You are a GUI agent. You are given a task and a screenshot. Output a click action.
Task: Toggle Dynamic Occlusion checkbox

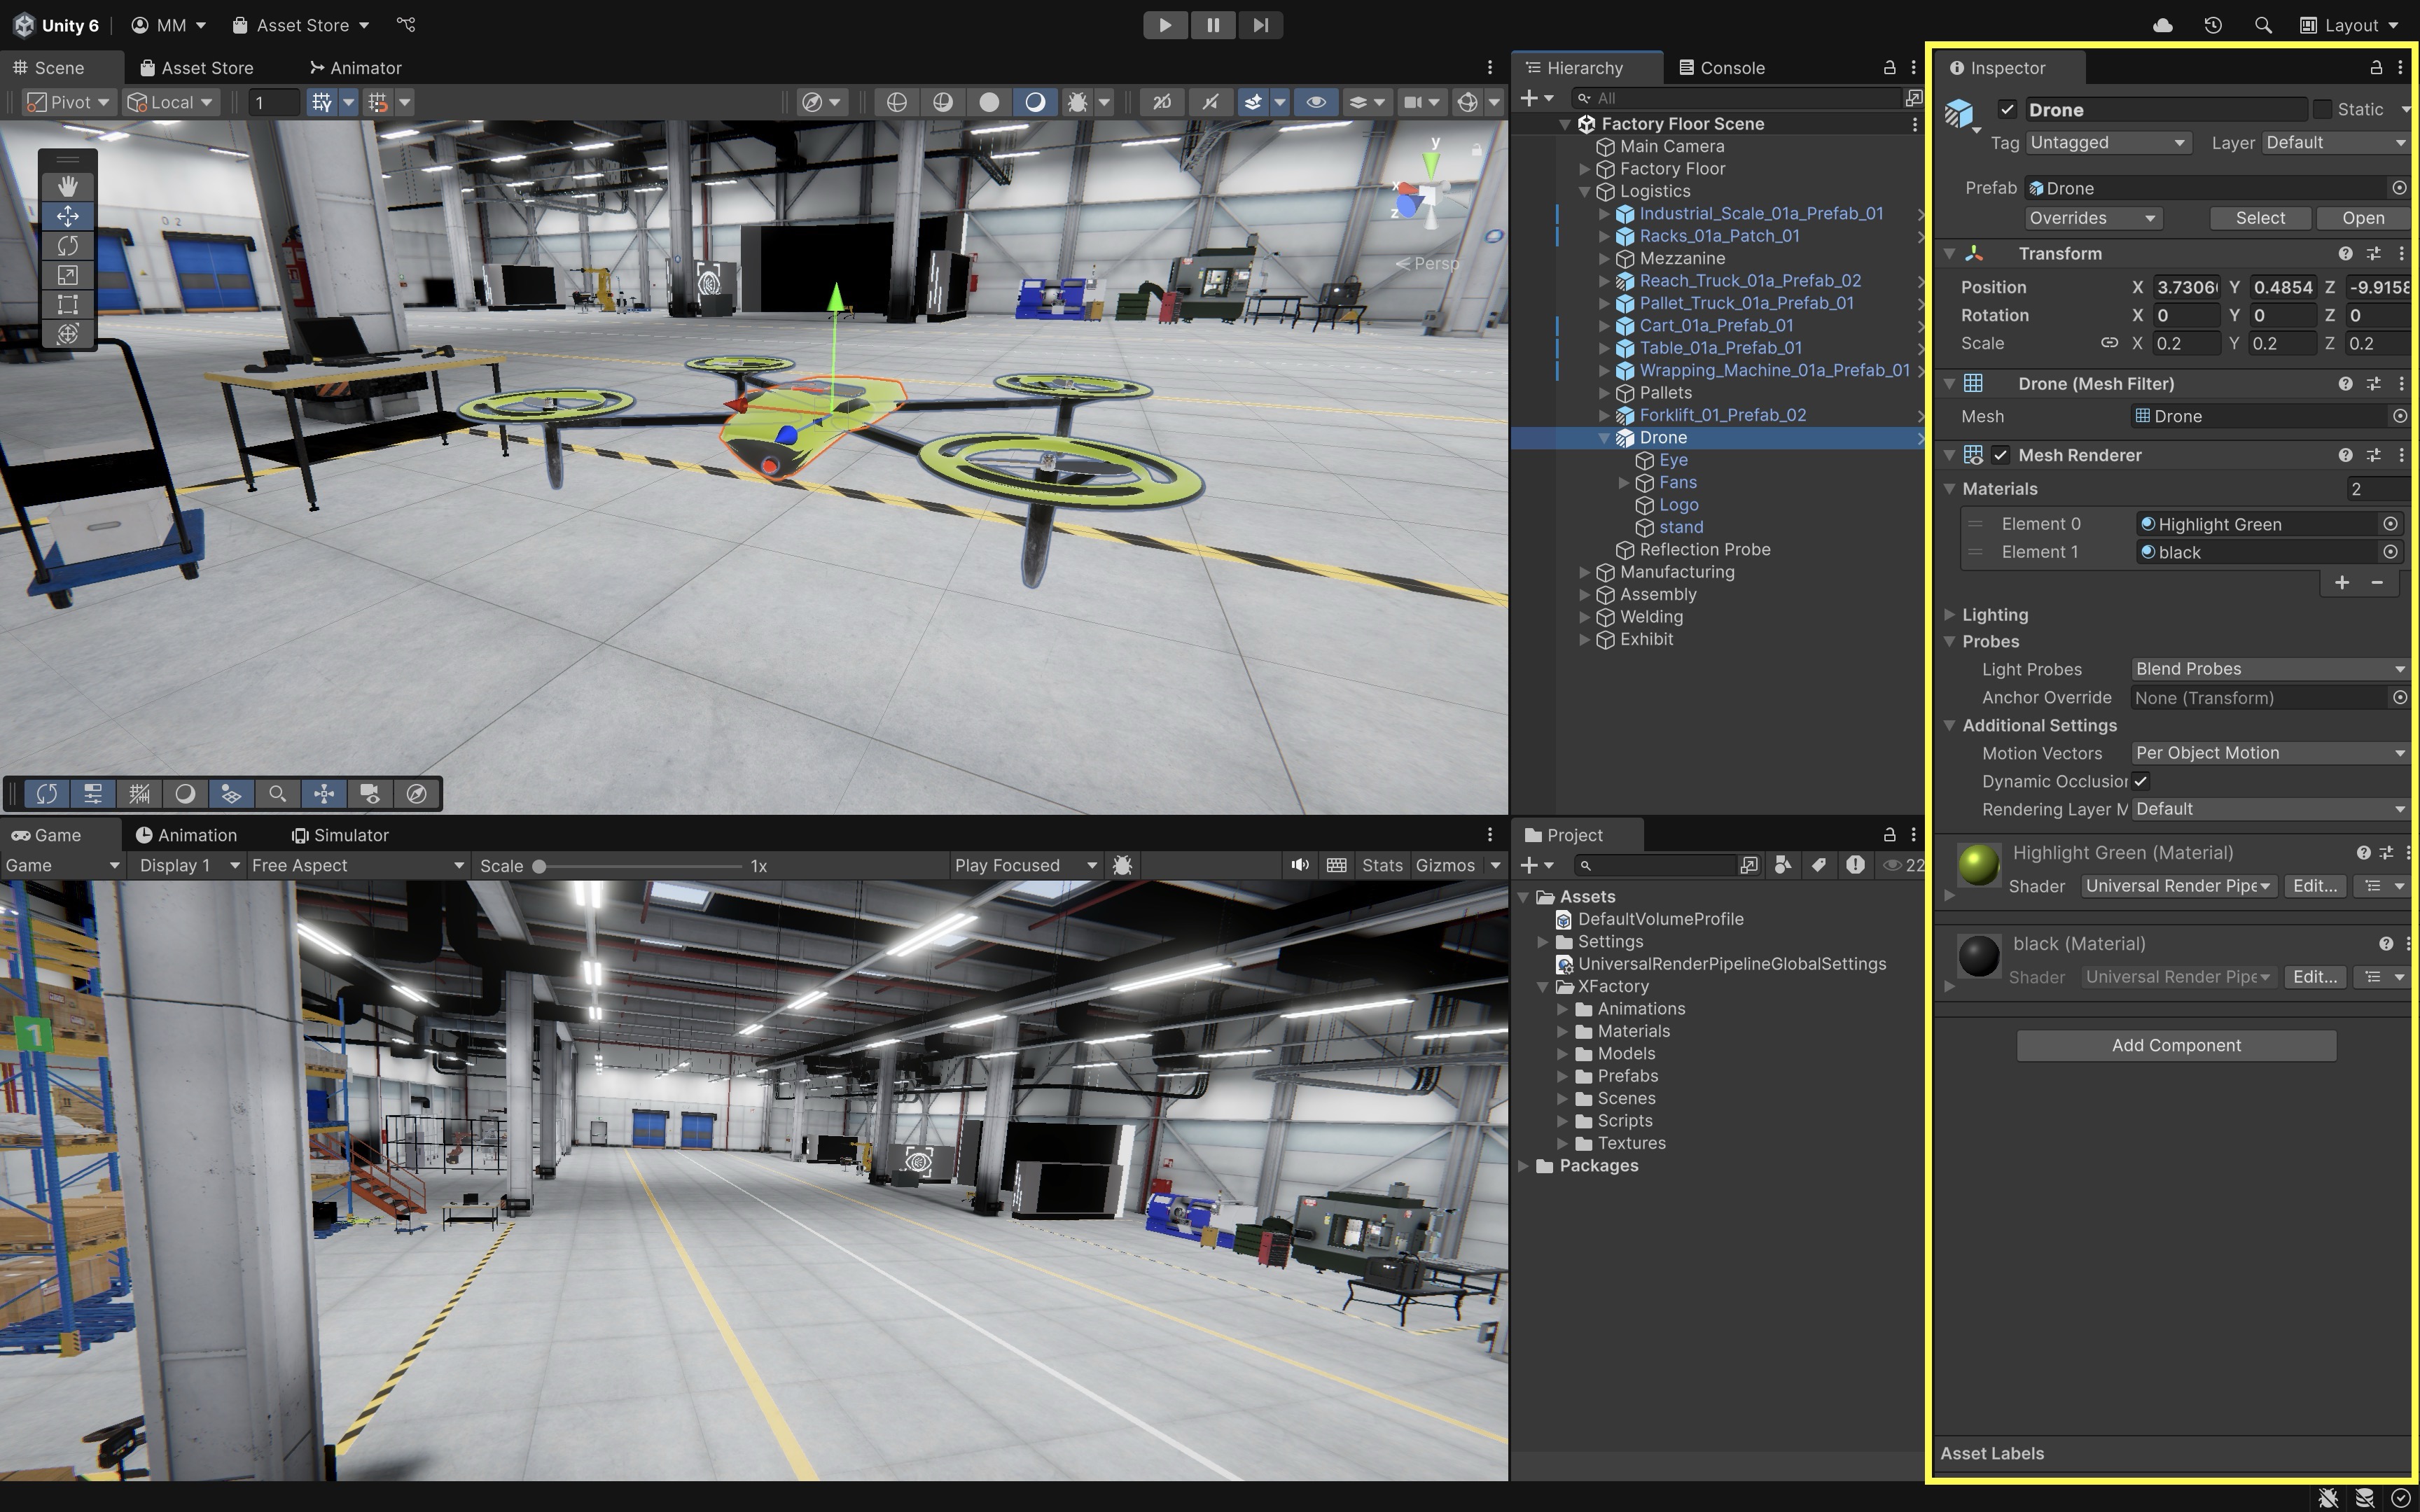[x=2141, y=781]
